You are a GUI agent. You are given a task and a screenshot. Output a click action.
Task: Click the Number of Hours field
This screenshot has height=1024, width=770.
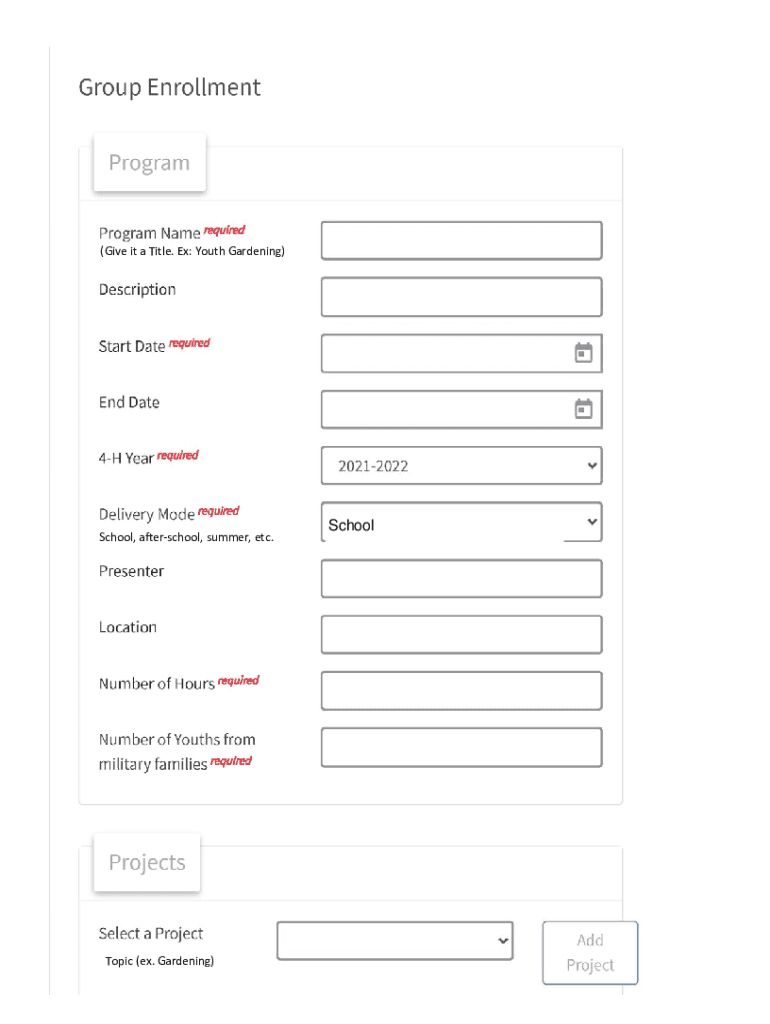[461, 691]
